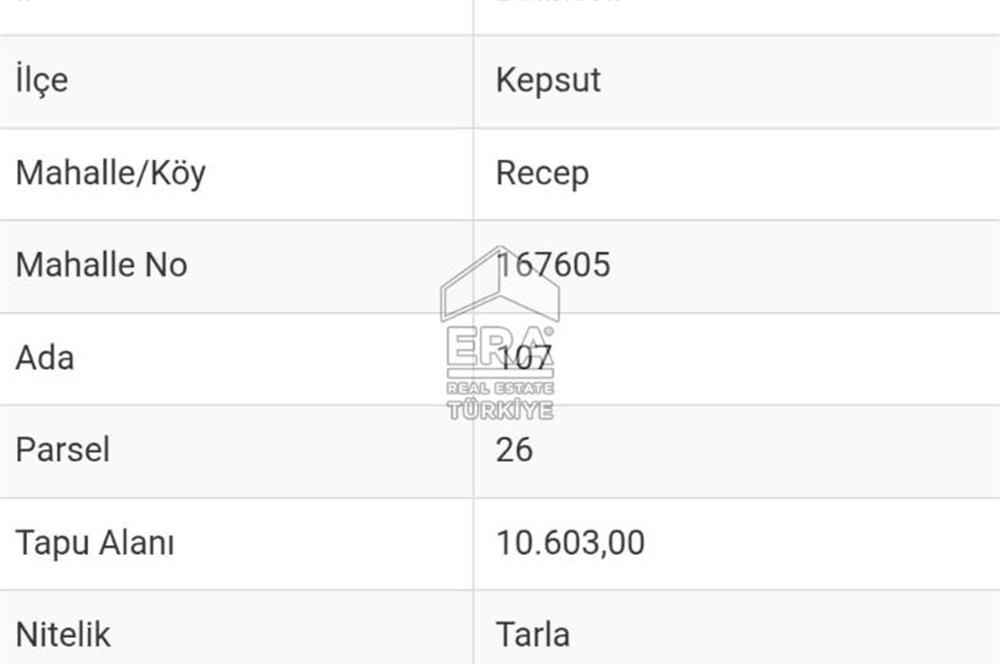This screenshot has height=664, width=1000.
Task: Click the house outline in ERA logo
Action: pos(500,284)
